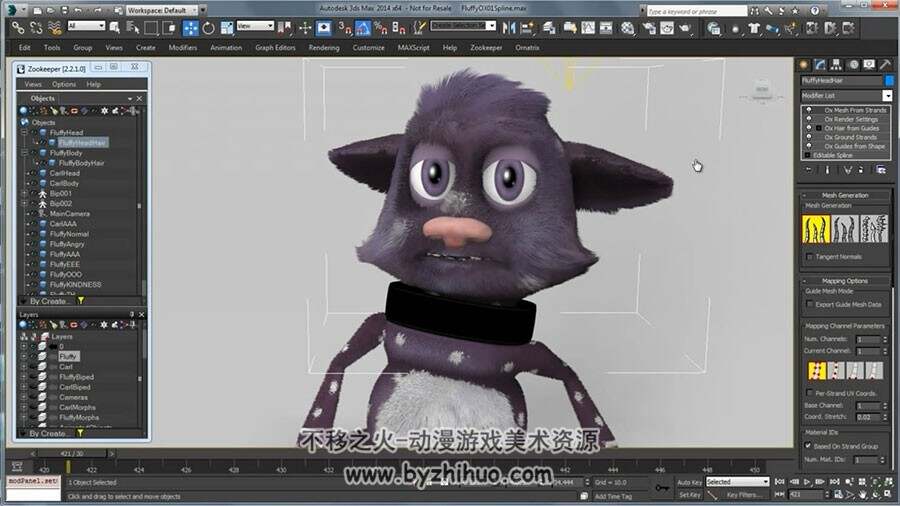This screenshot has width=900, height=506.
Task: Open the key filter Selected dropdown
Action: click(x=737, y=482)
